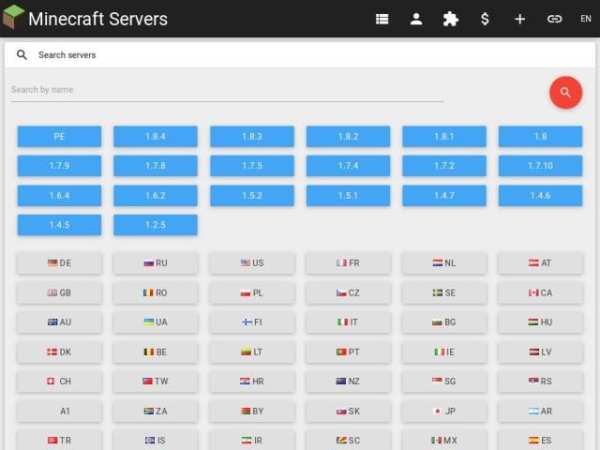Pick the 1.5.2 version button
This screenshot has width=600, height=450.
252,196
